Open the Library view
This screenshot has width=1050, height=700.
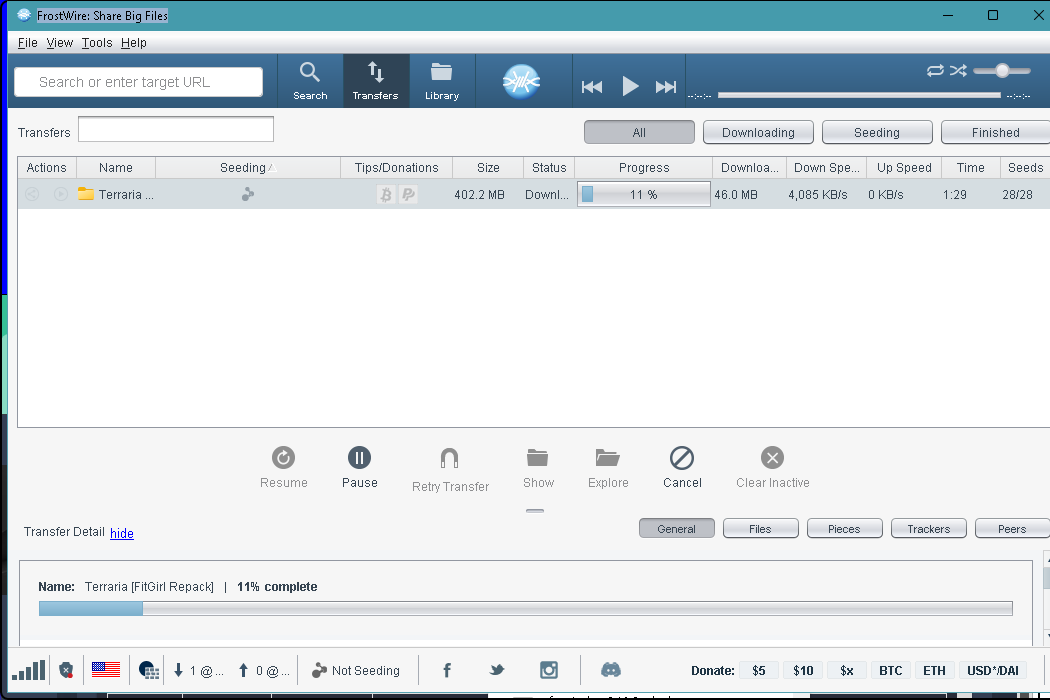tap(442, 81)
